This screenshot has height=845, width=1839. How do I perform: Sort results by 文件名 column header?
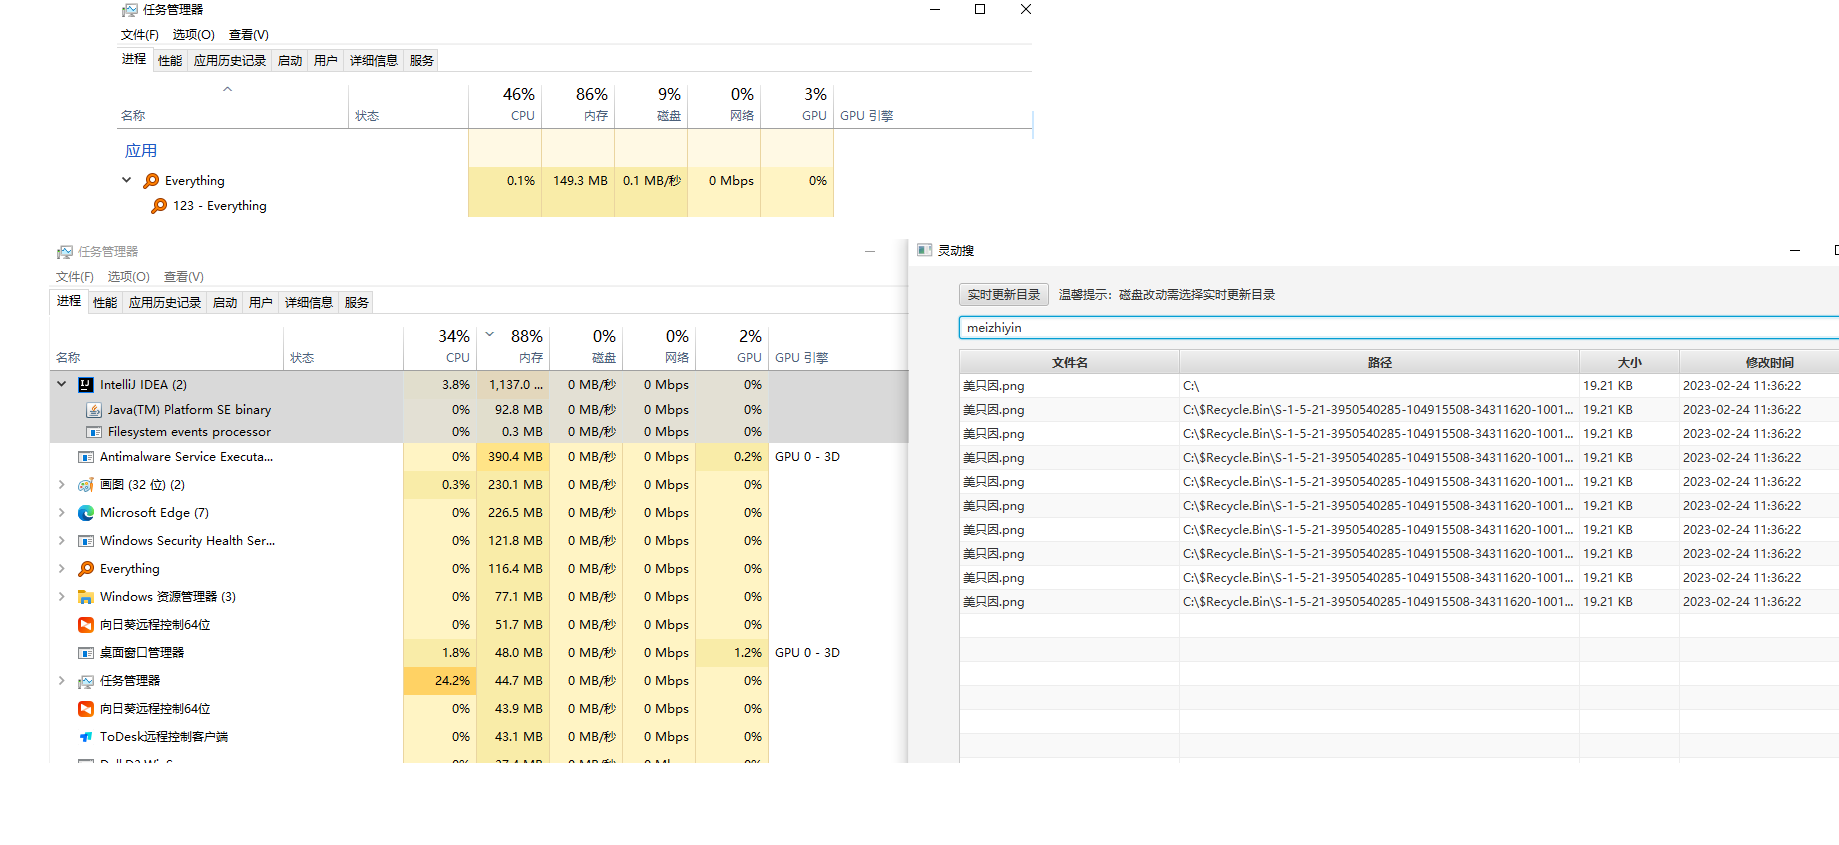[x=1069, y=362]
